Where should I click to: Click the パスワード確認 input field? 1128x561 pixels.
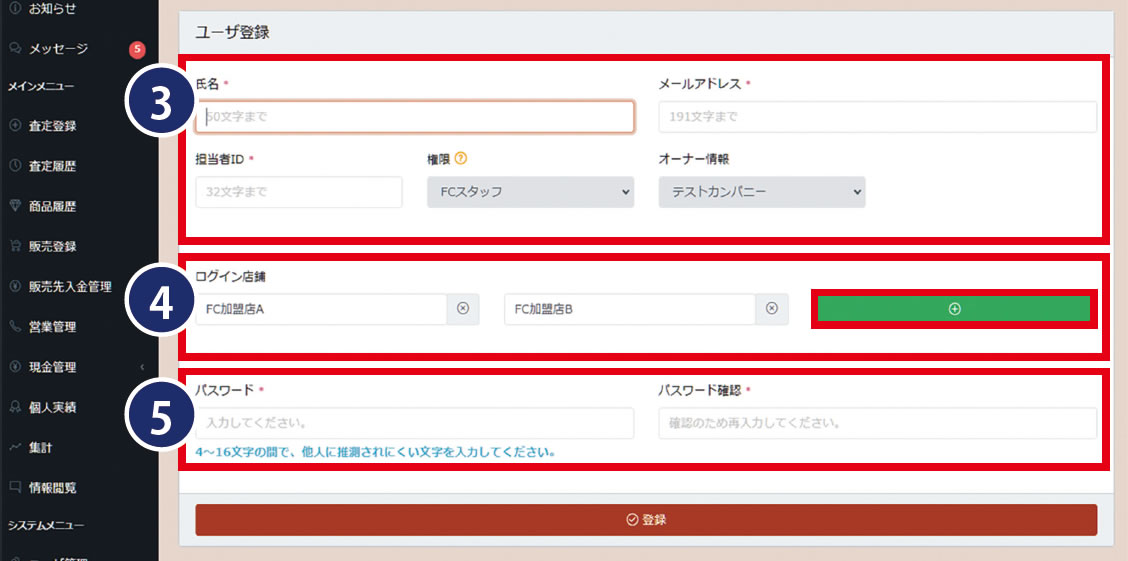coord(877,423)
